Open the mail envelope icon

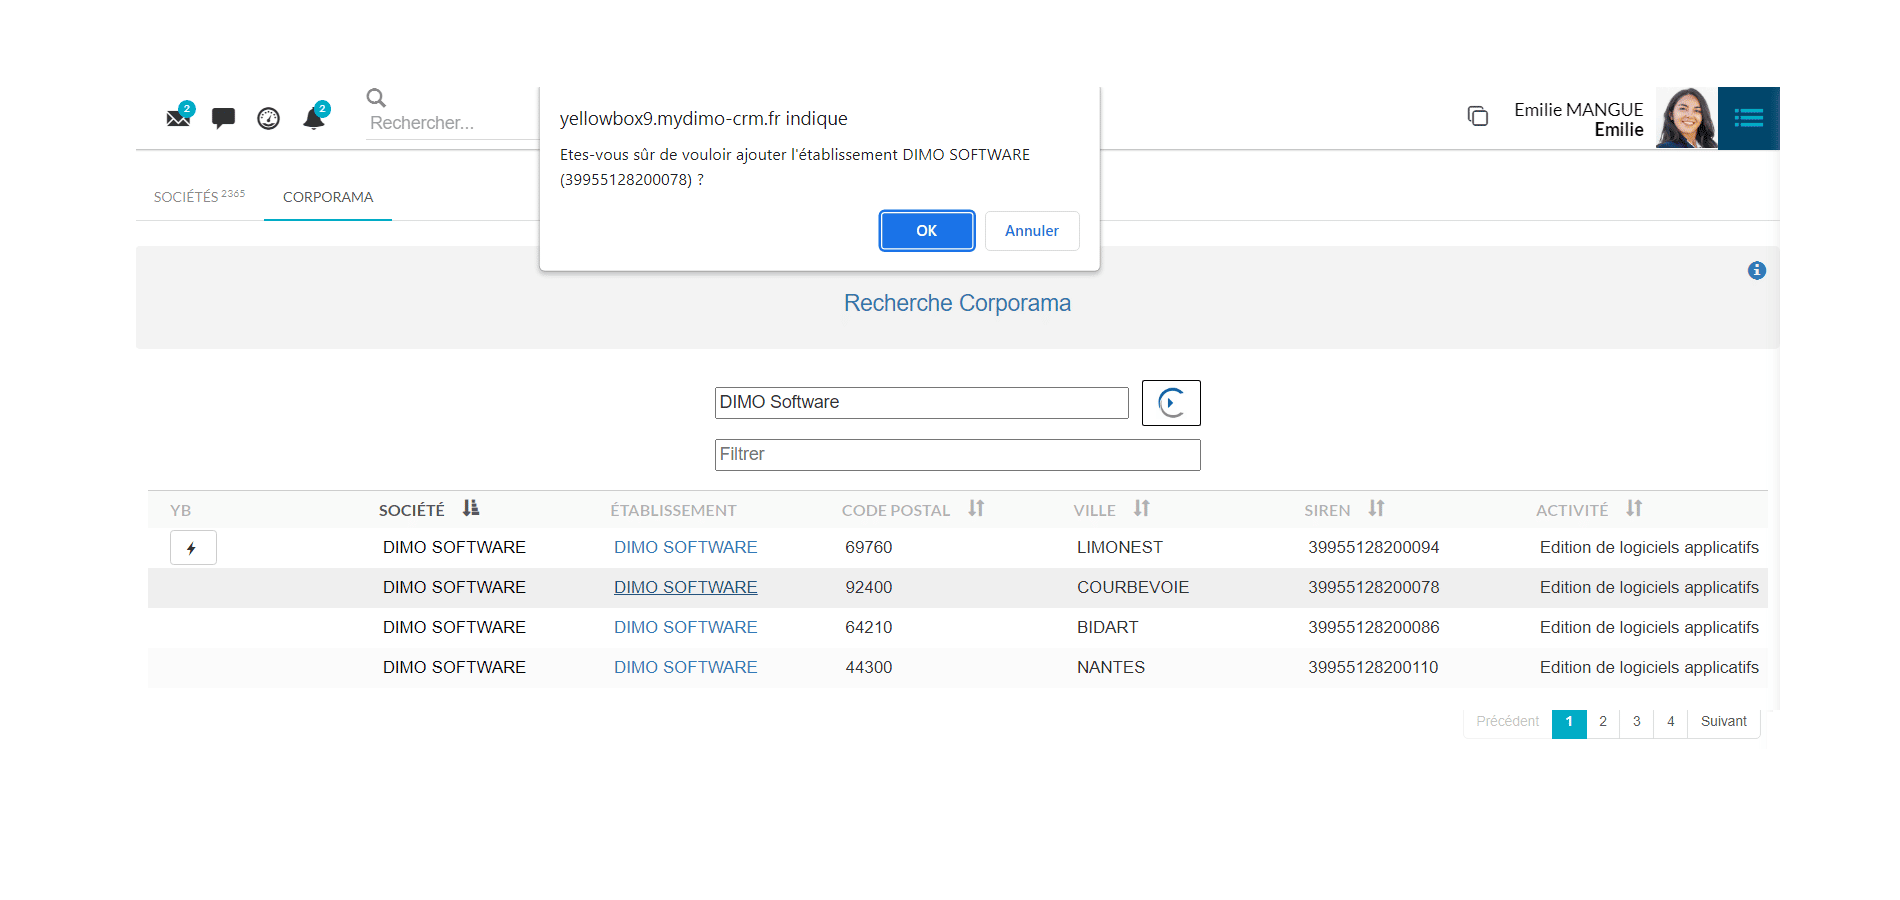tap(178, 118)
